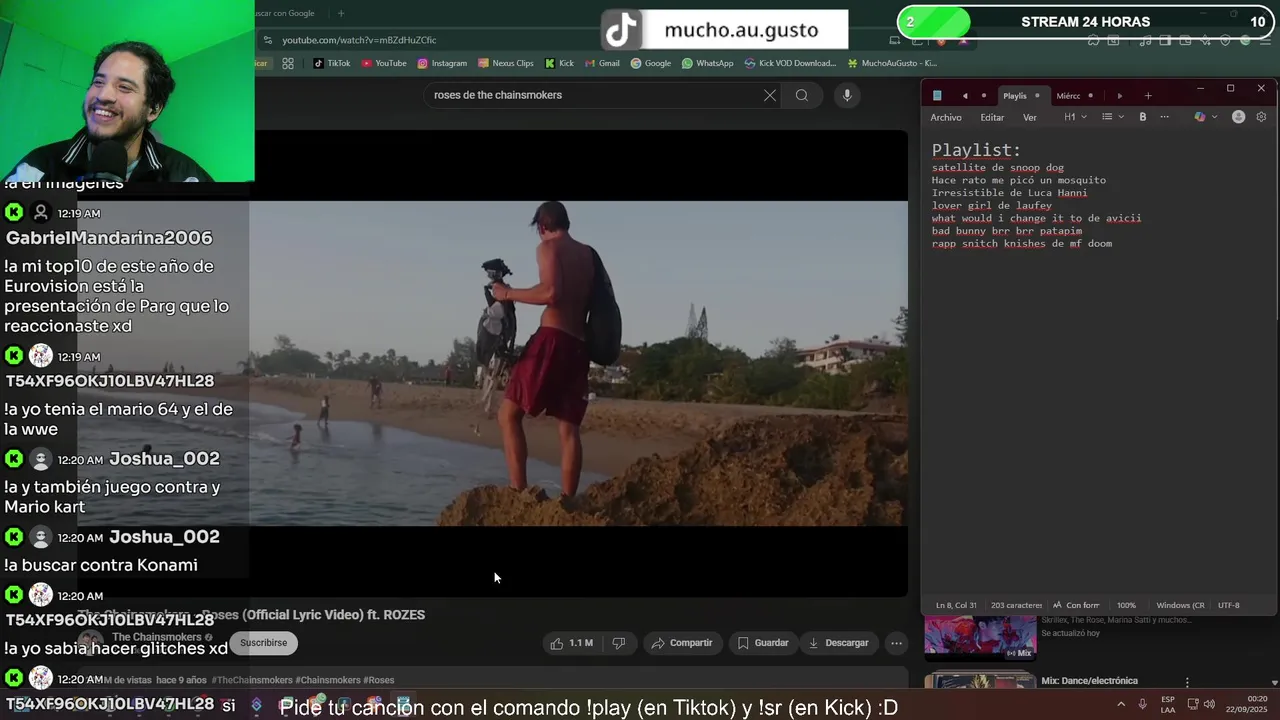Open the apps grid in bookmarks bar
The image size is (1280, 720).
[x=288, y=63]
